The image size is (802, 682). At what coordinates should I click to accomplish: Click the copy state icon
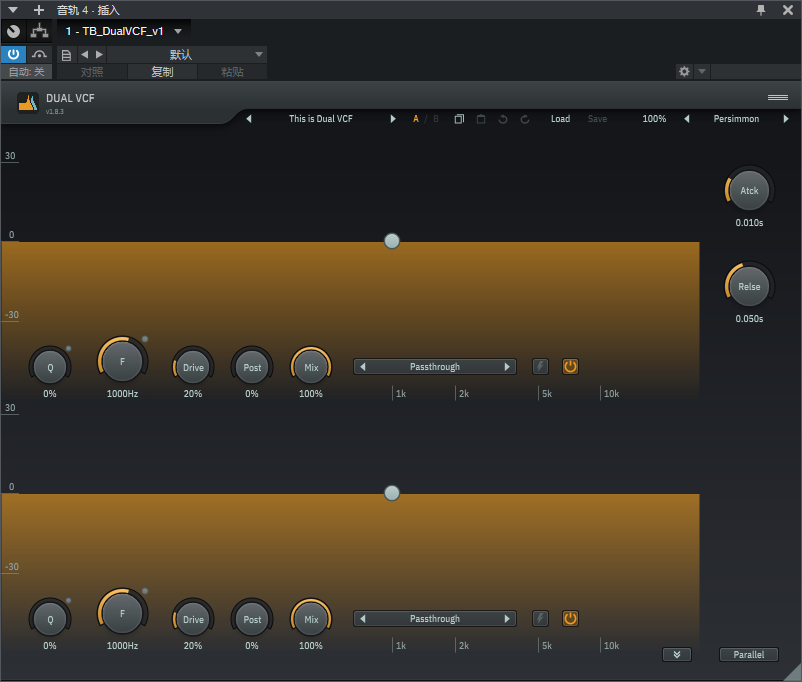[459, 119]
